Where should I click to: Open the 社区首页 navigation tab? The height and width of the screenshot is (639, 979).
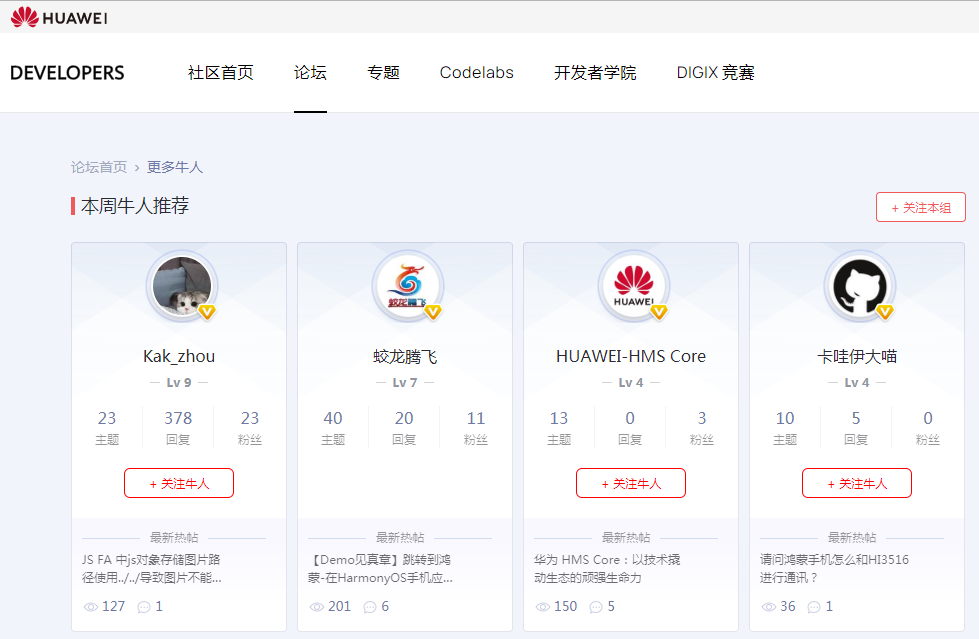pos(221,73)
